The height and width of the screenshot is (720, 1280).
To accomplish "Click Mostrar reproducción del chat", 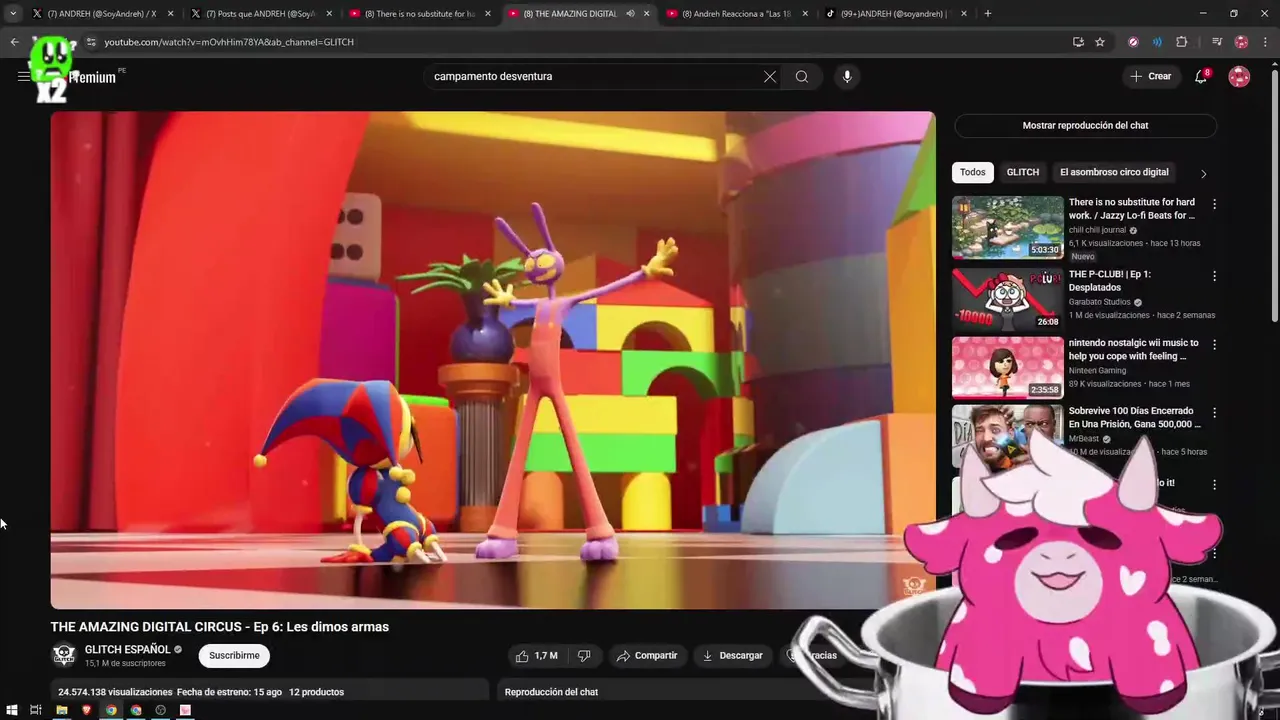I will click(1085, 125).
